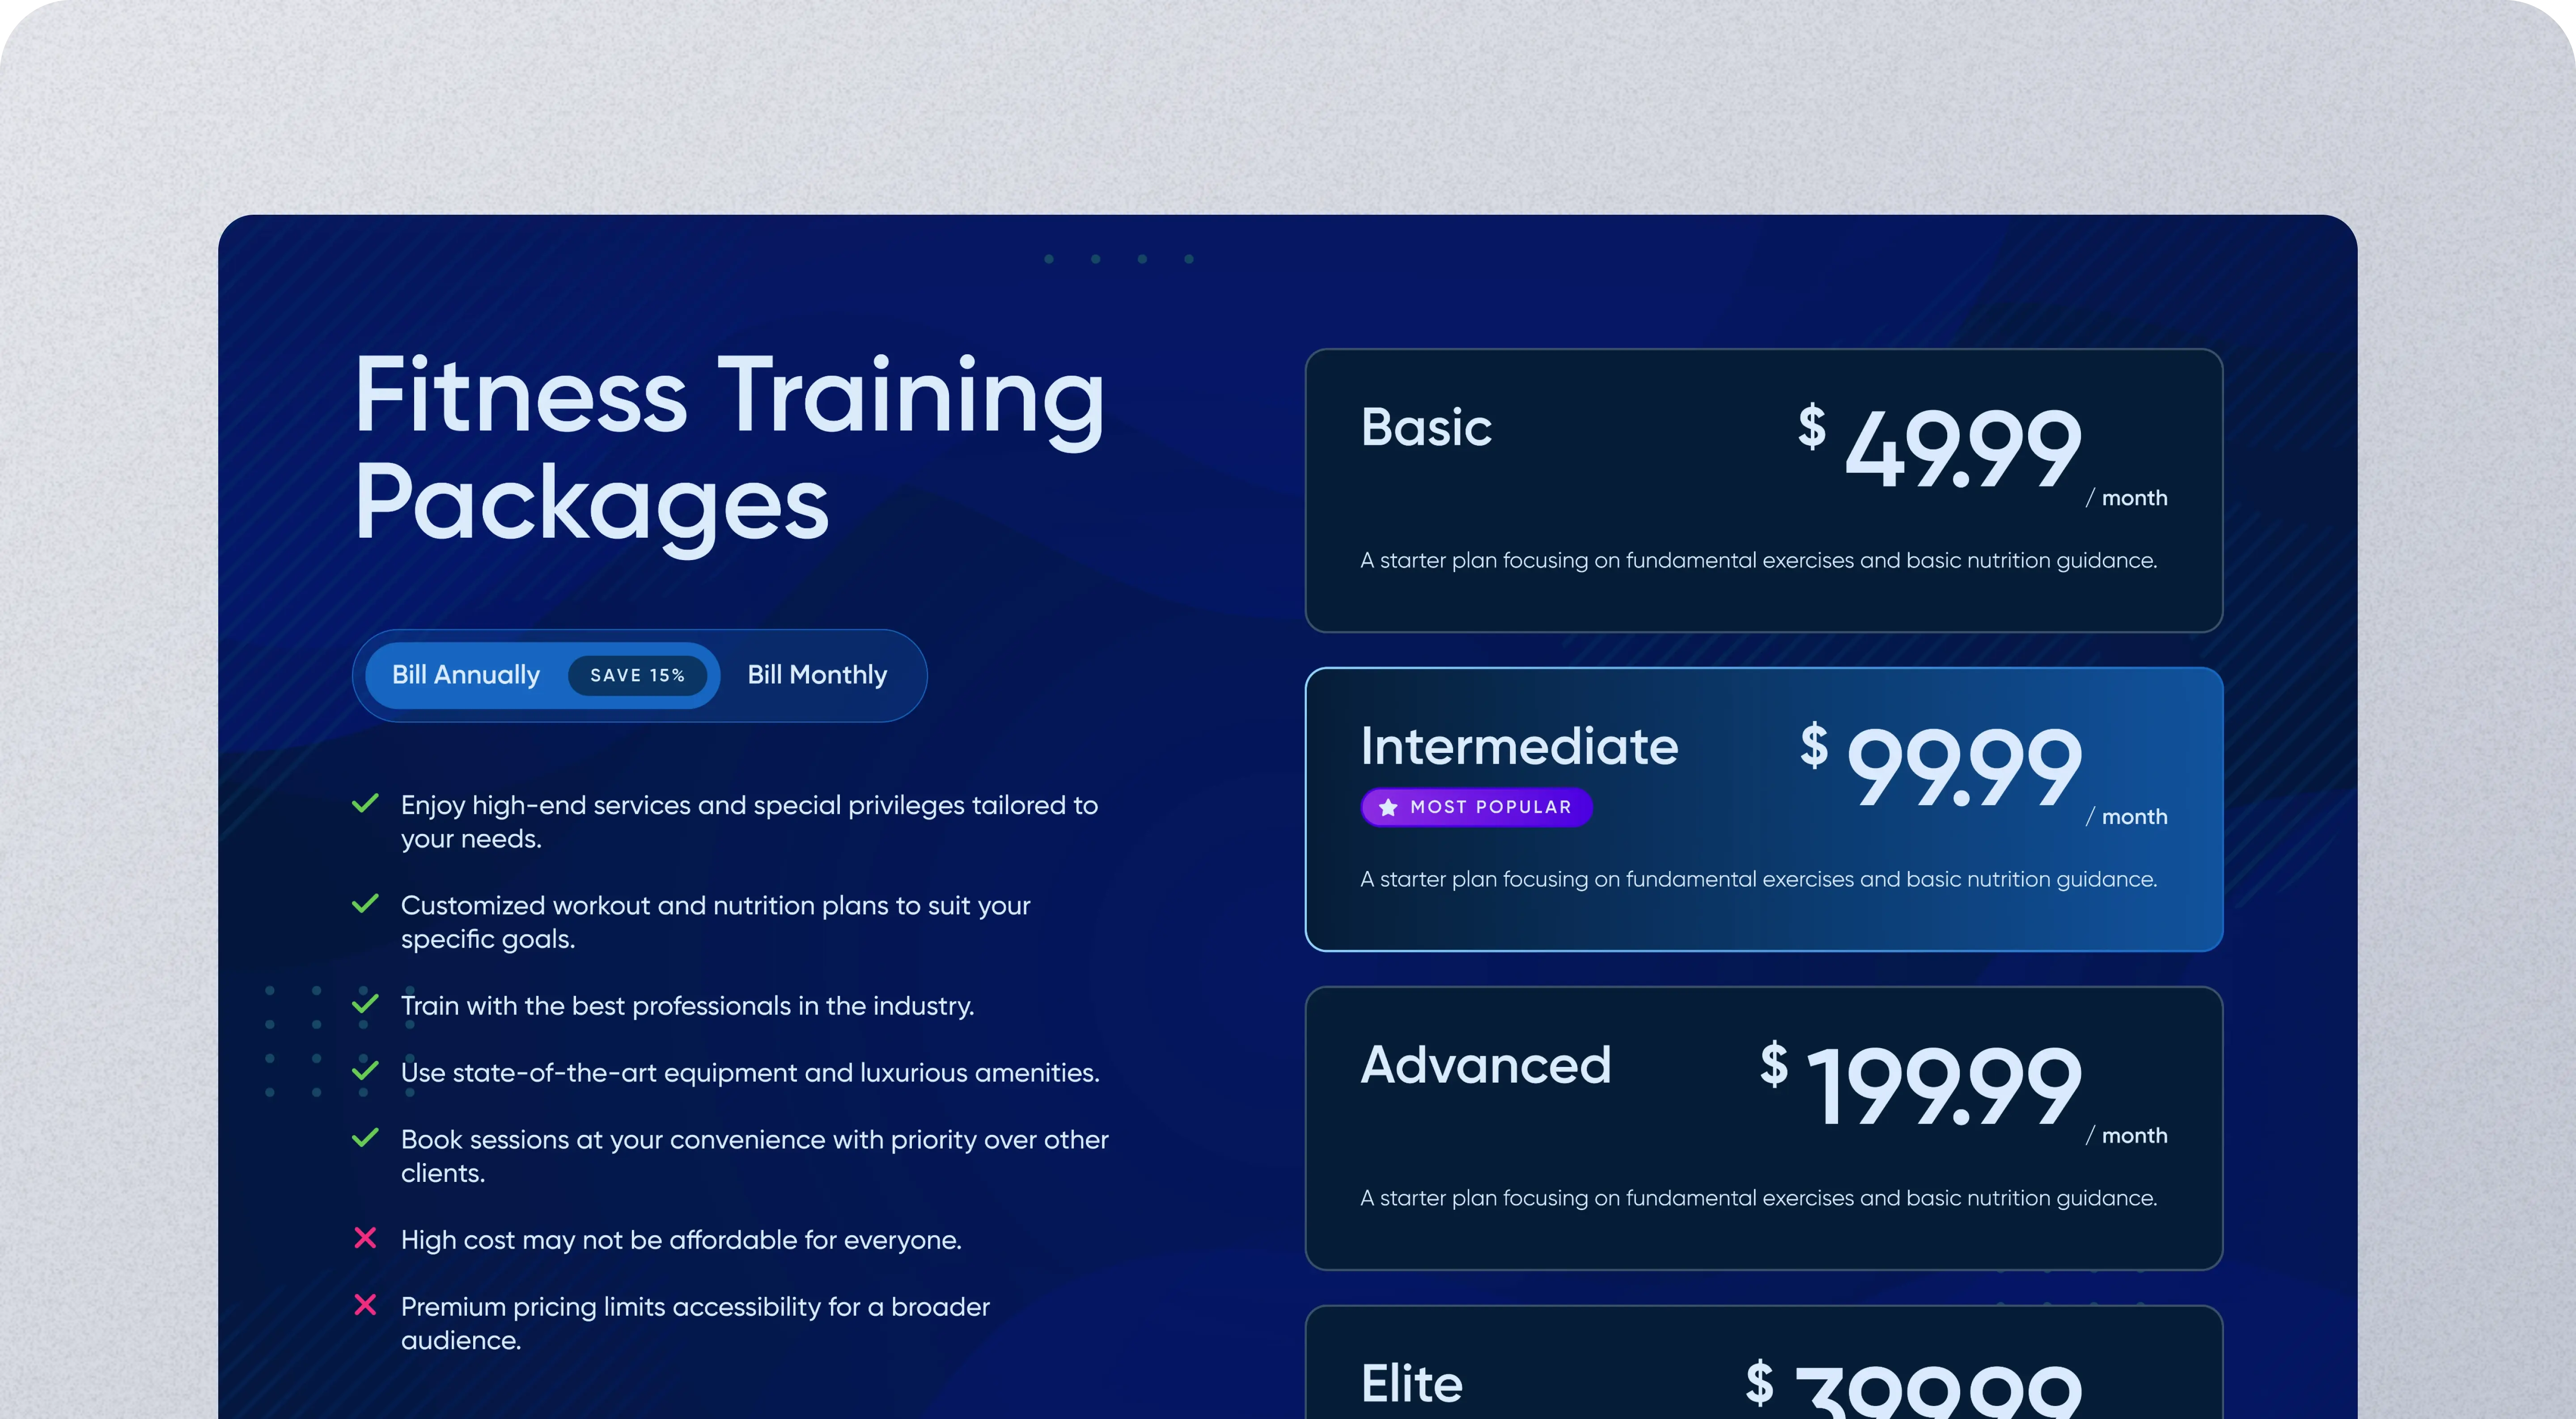Click the Basic plan description text
Screen dimensions: 2576x1419
point(1758,560)
